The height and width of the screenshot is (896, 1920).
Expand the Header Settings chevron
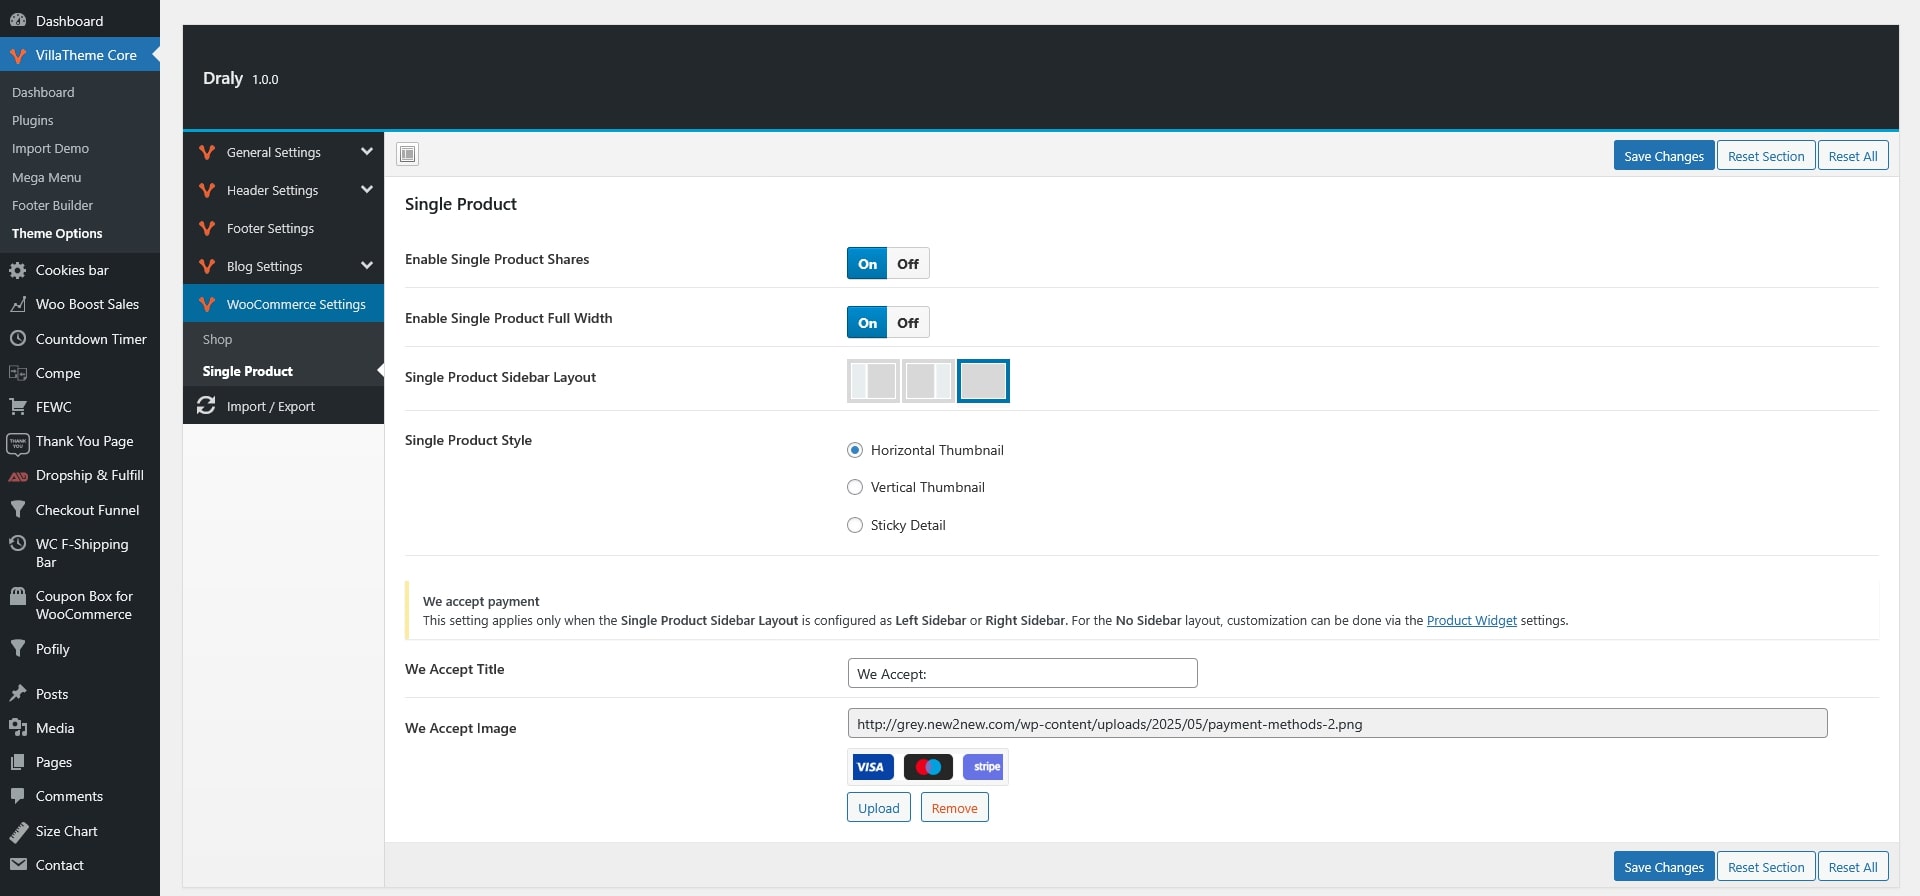(x=366, y=190)
